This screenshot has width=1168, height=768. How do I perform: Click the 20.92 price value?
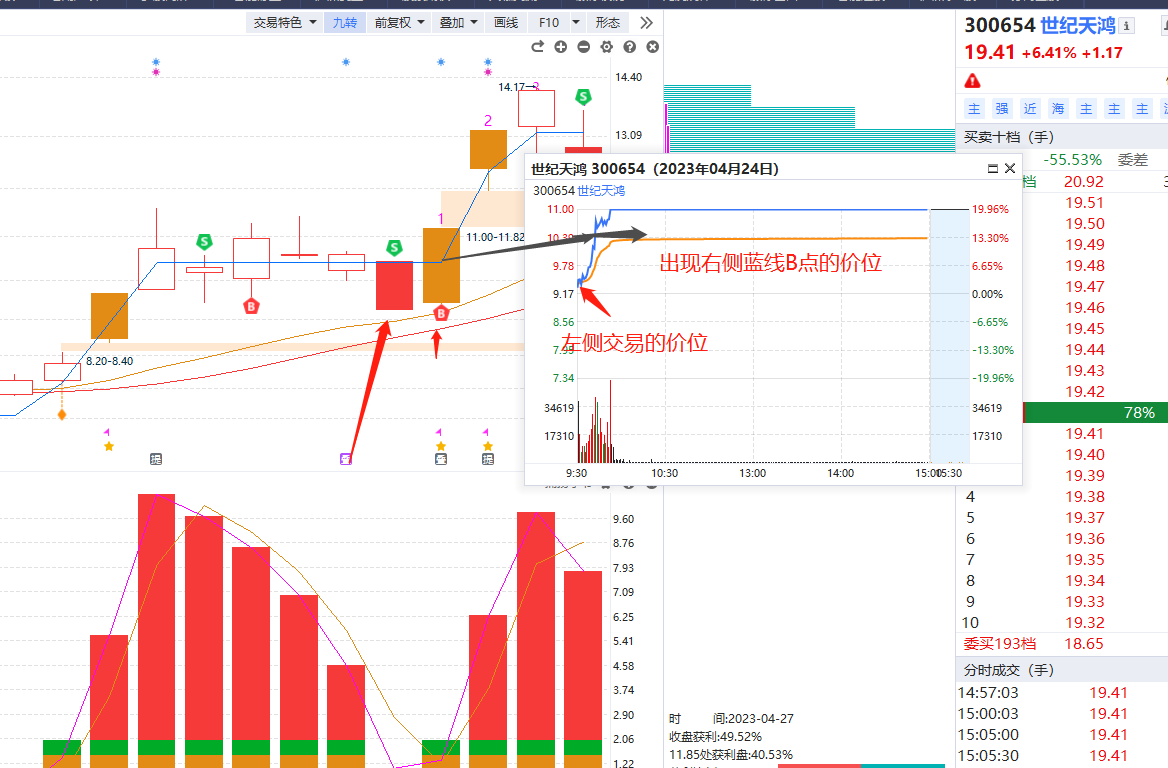coord(1084,182)
